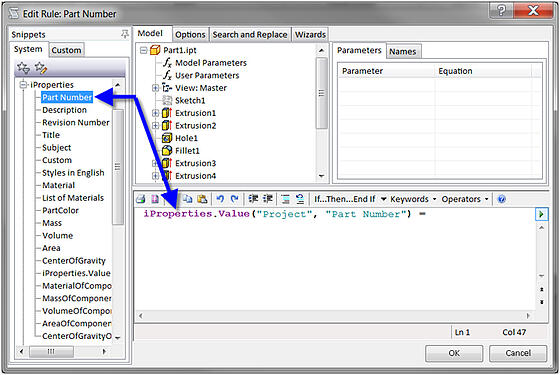Click the pin icon on Snippets panel
The height and width of the screenshot is (375, 560).
125,34
